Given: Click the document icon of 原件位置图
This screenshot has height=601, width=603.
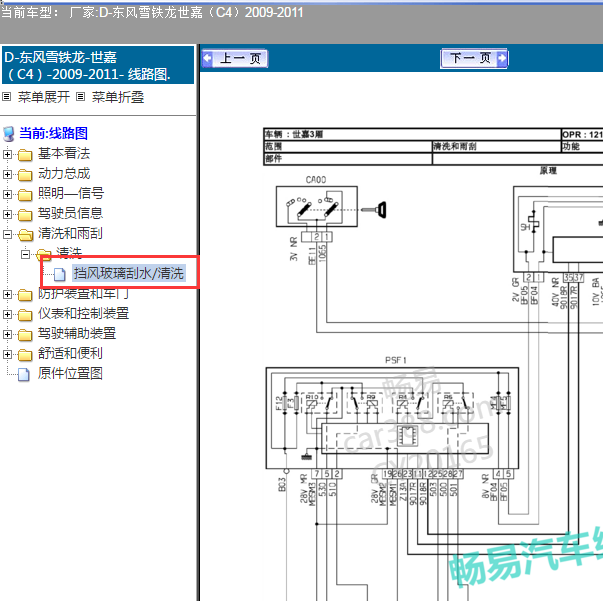Looking at the screenshot, I should (24, 374).
